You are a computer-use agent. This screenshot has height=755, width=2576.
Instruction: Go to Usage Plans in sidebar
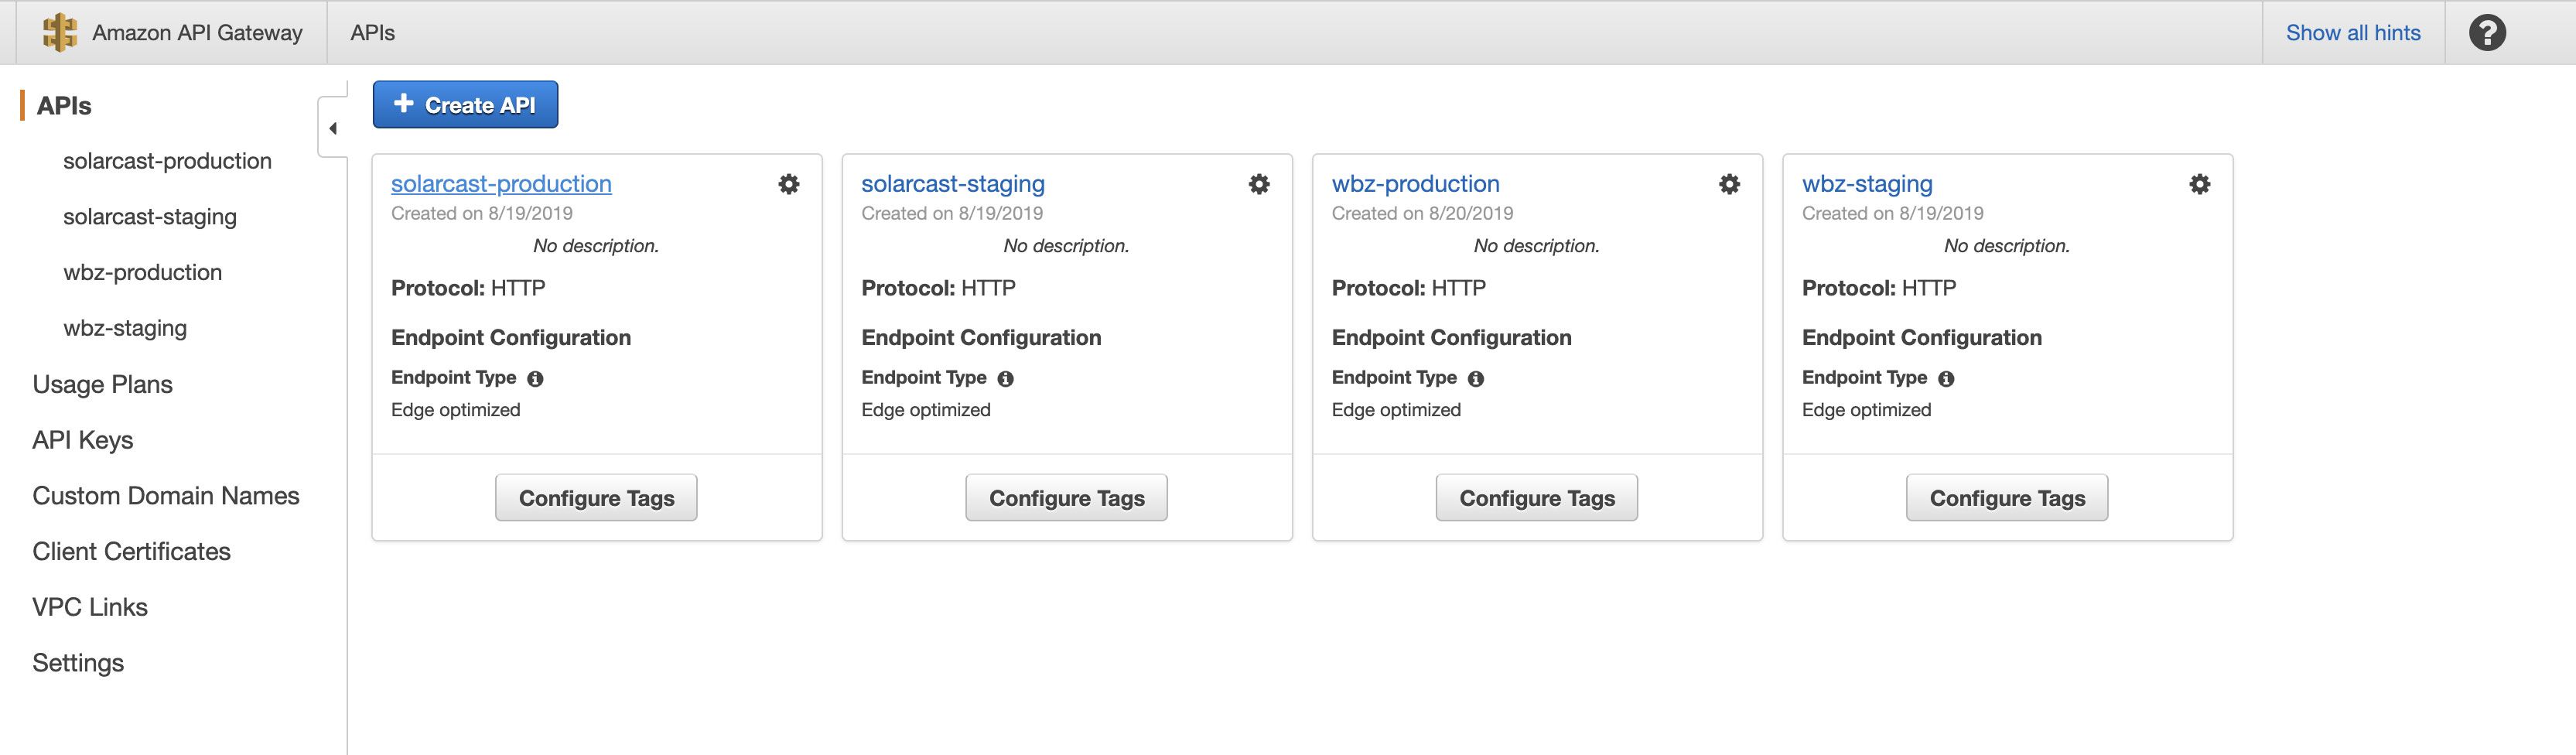pos(102,384)
